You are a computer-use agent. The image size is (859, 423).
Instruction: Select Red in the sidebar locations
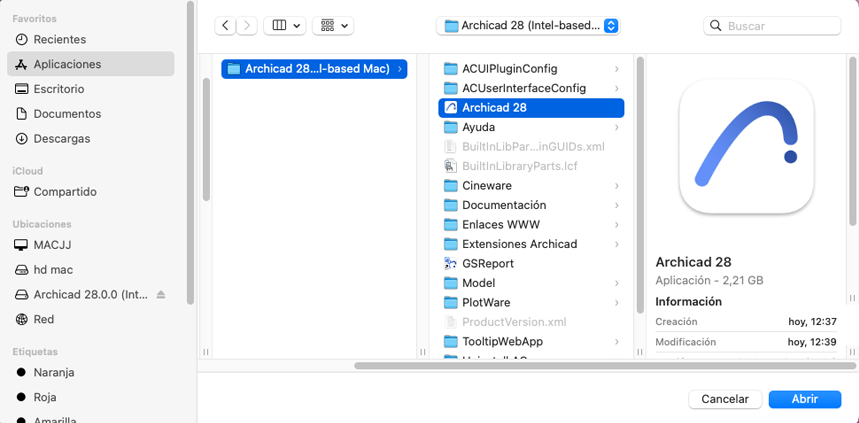[91, 319]
